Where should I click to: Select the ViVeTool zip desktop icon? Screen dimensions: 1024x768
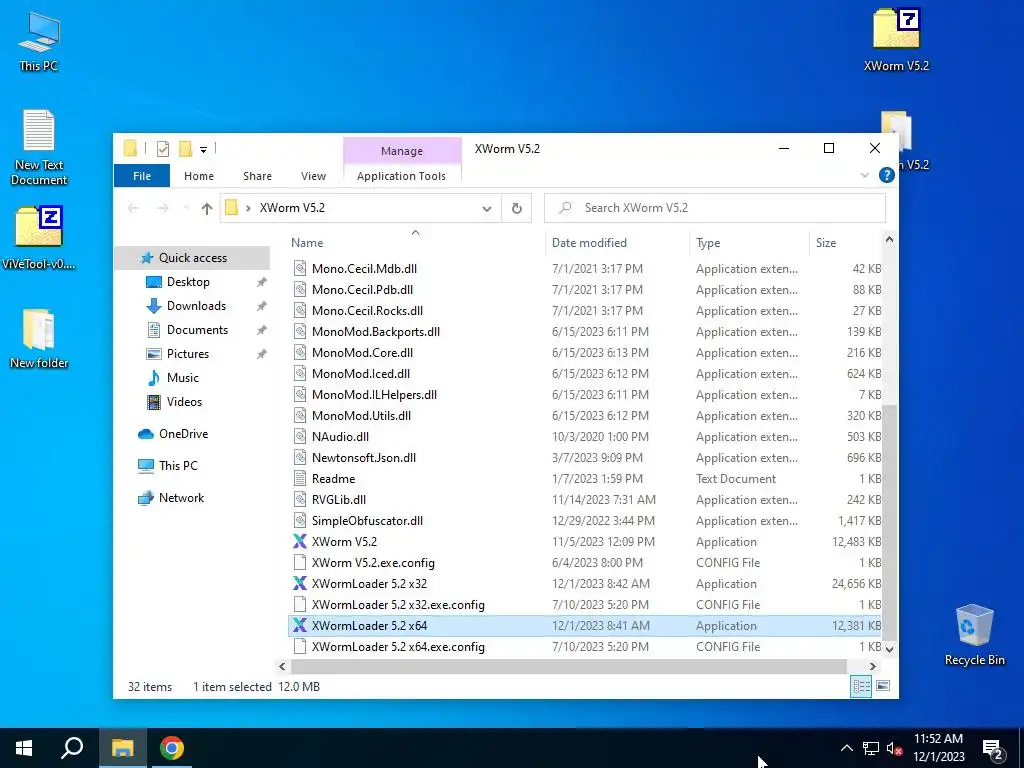(39, 237)
